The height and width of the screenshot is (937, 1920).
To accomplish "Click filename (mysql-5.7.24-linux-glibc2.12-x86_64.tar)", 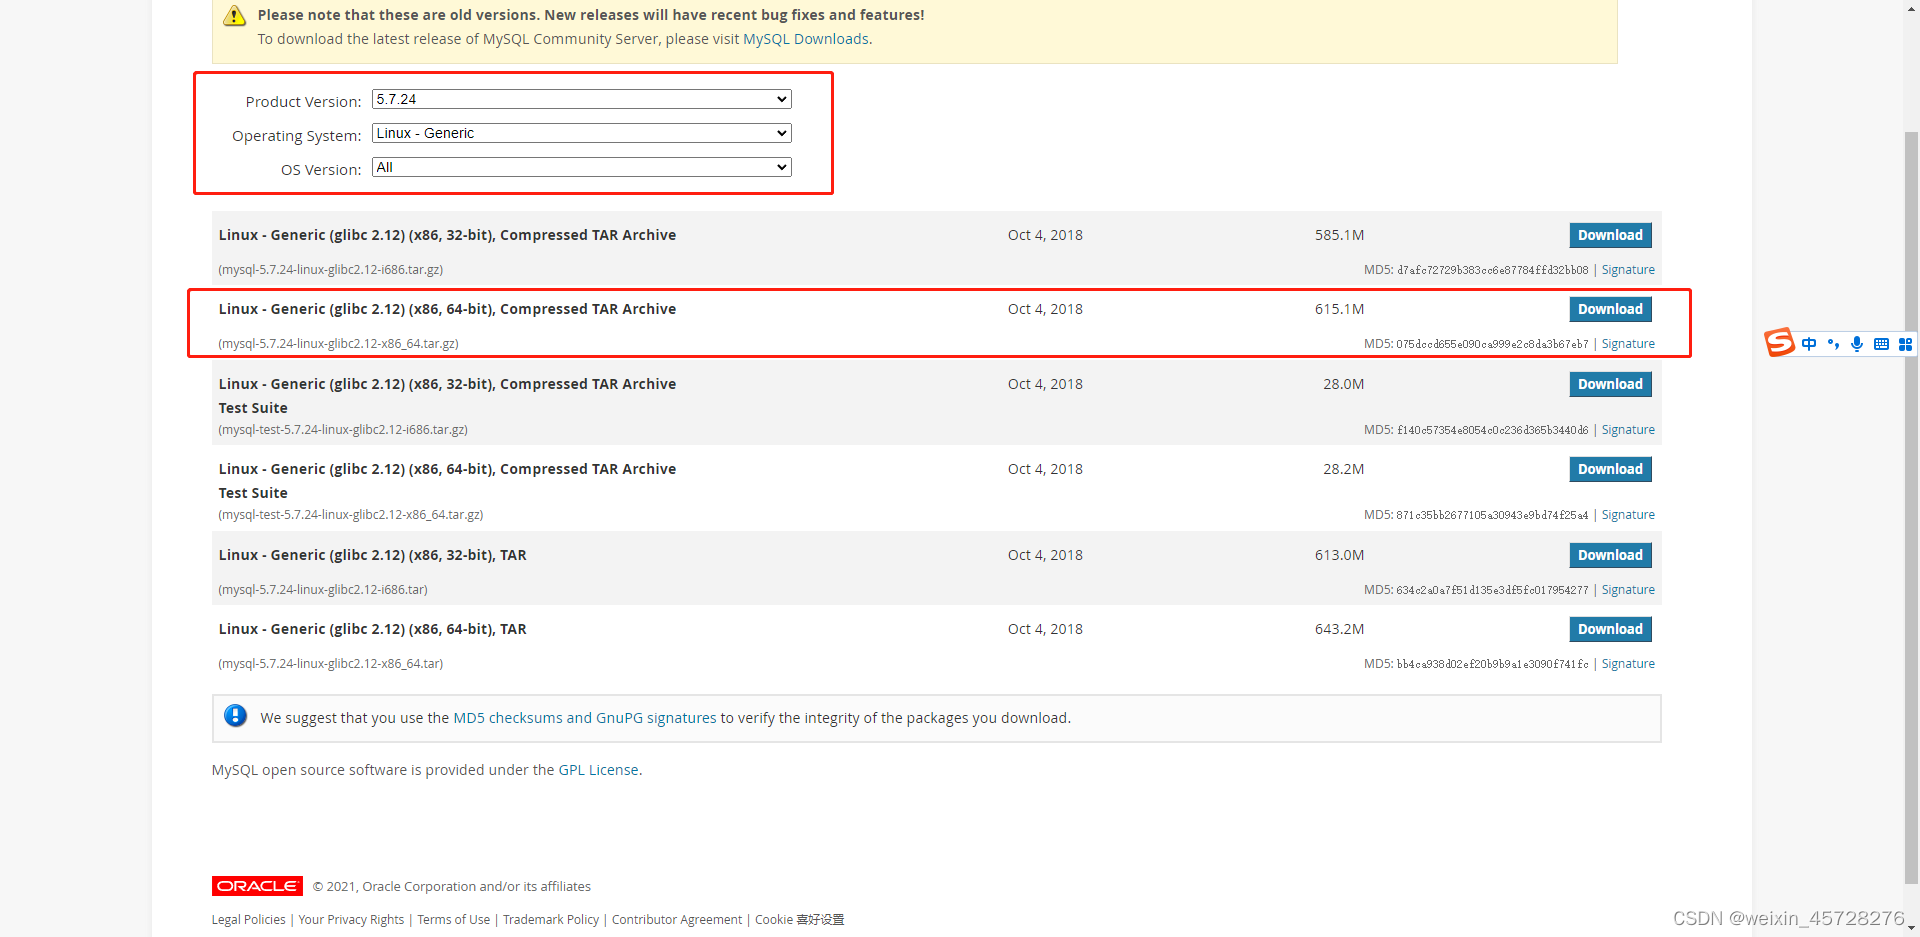I will (331, 664).
